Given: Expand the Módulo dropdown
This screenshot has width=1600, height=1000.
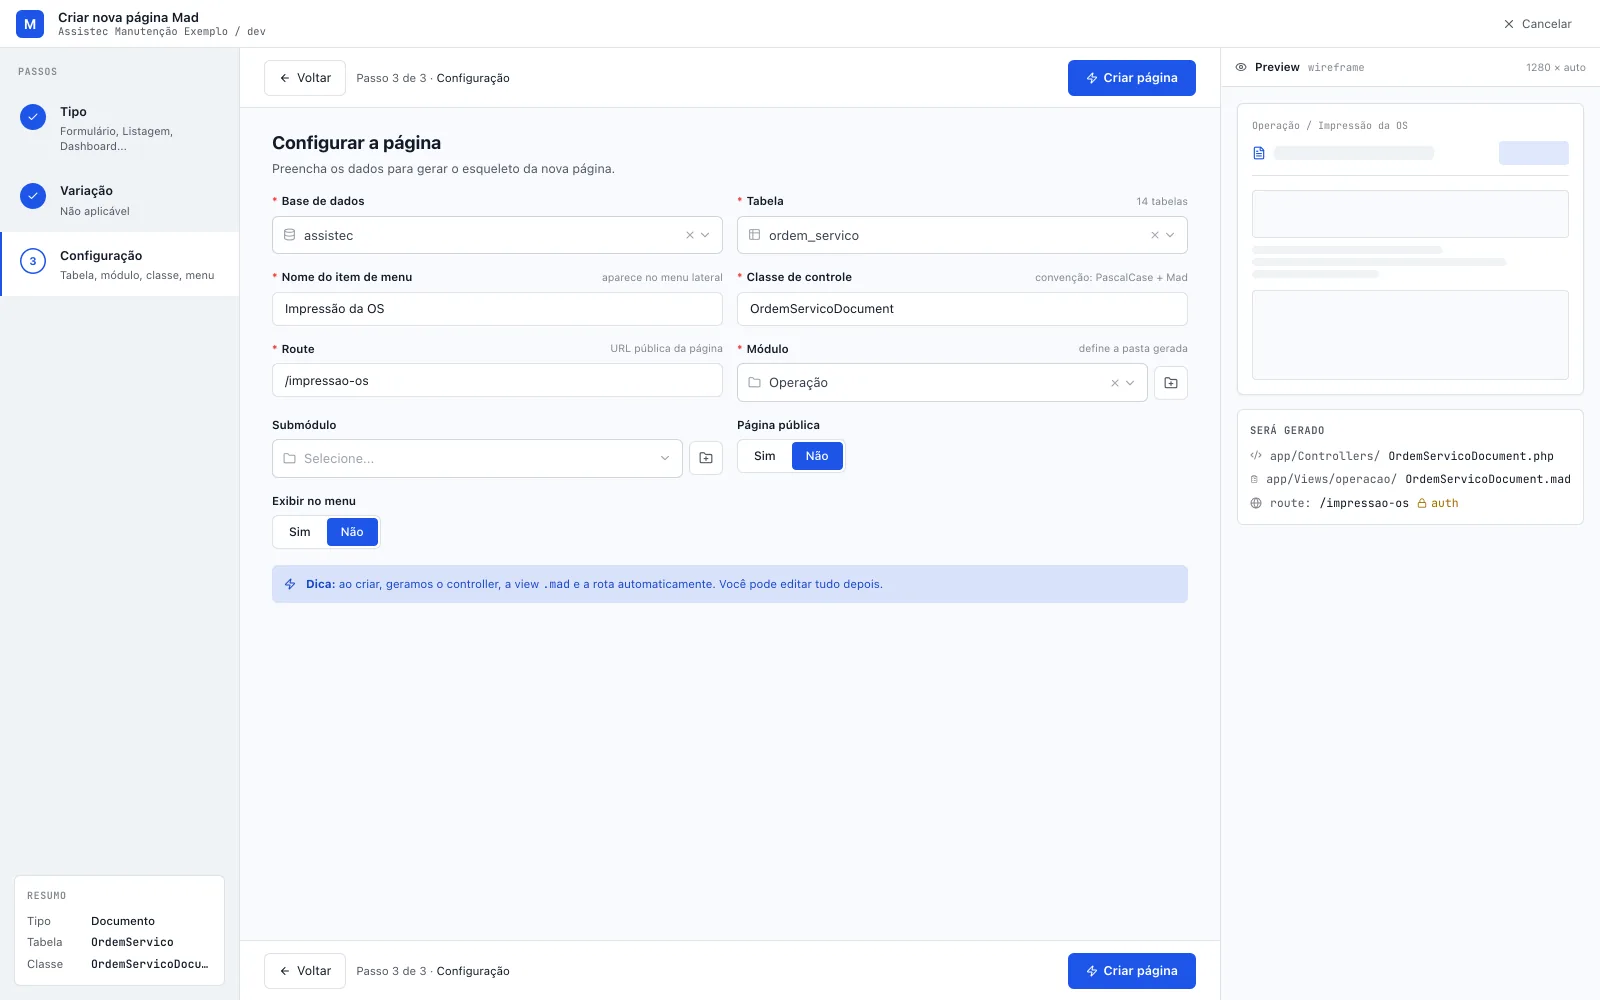Looking at the screenshot, I should pos(942,383).
